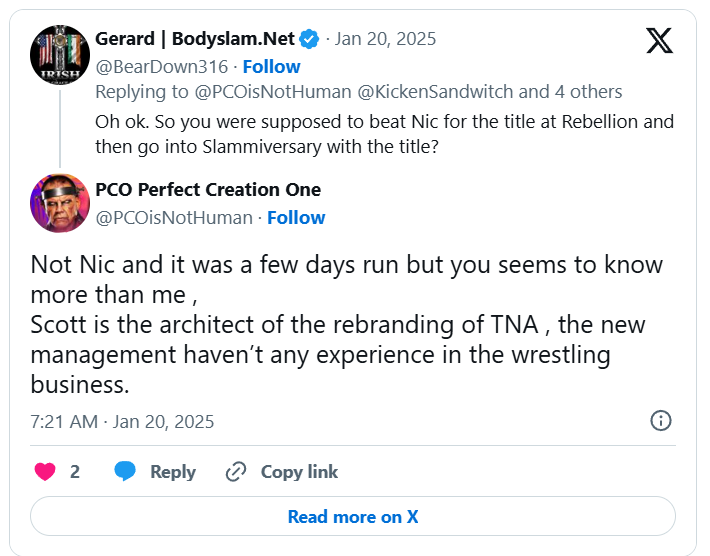Click the Copy link chain icon
Image resolution: width=710 pixels, height=556 pixels.
click(x=236, y=472)
